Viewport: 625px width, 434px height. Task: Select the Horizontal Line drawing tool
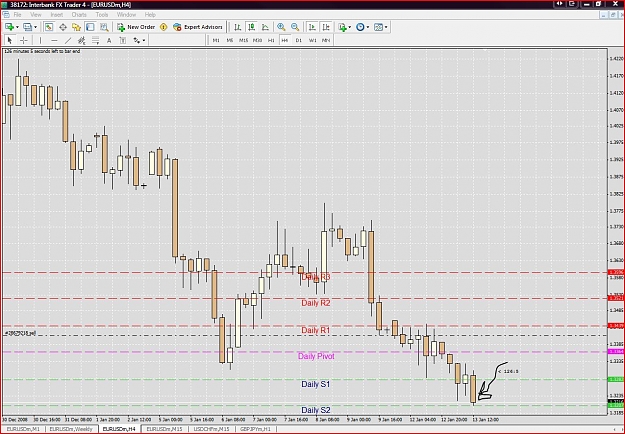pyautogui.click(x=54, y=40)
